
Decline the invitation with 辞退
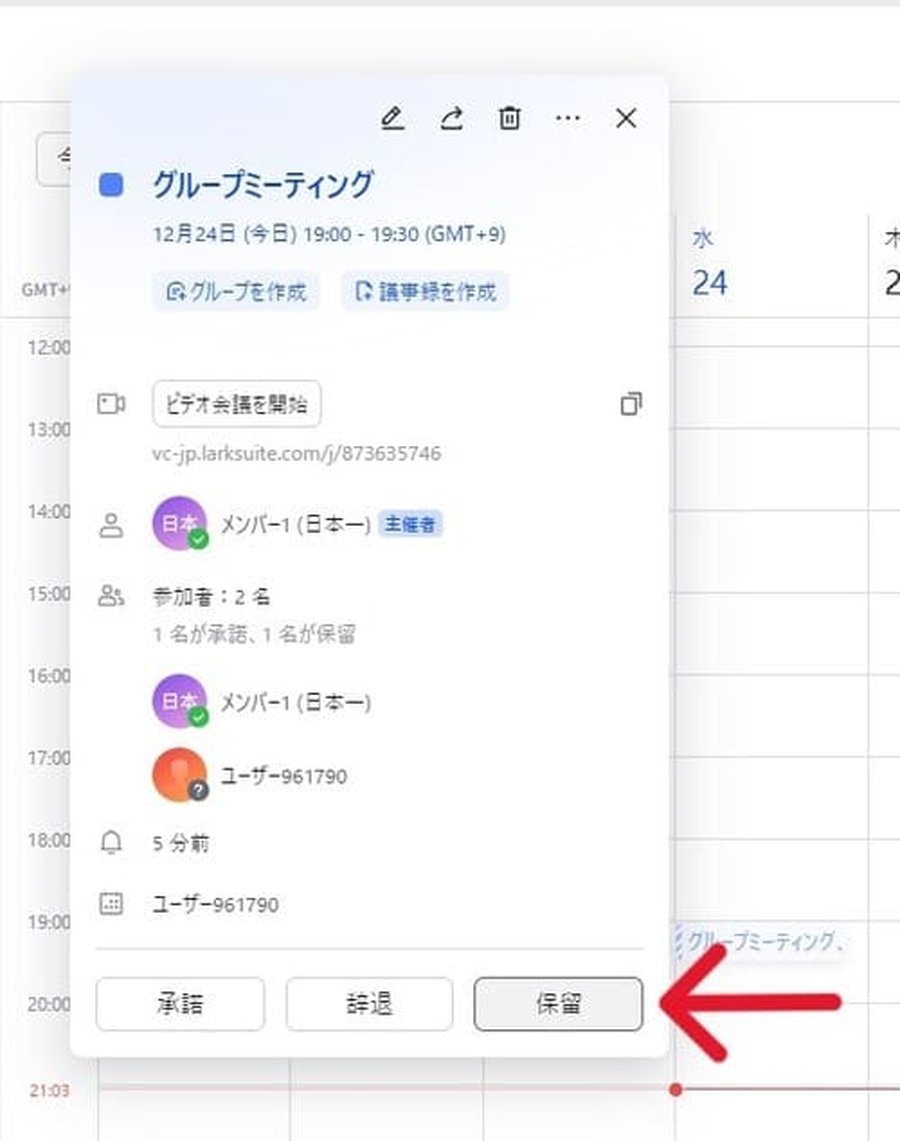click(x=369, y=1004)
